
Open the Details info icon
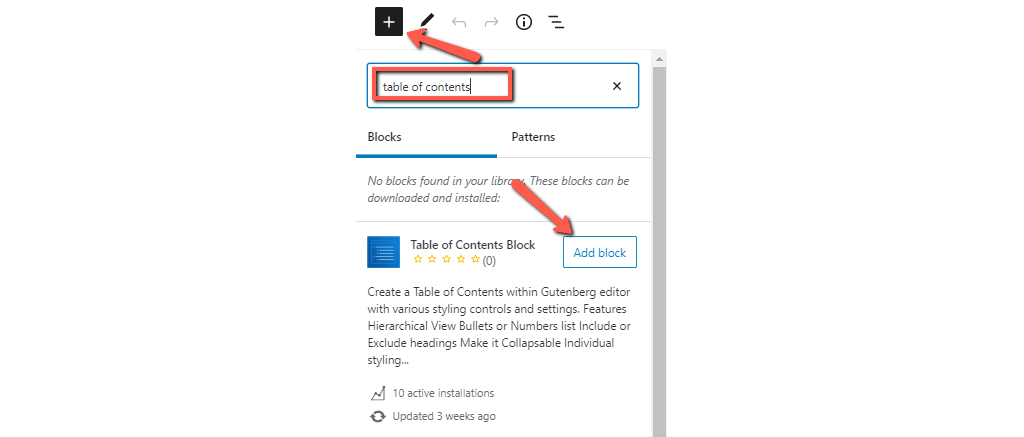(x=523, y=21)
